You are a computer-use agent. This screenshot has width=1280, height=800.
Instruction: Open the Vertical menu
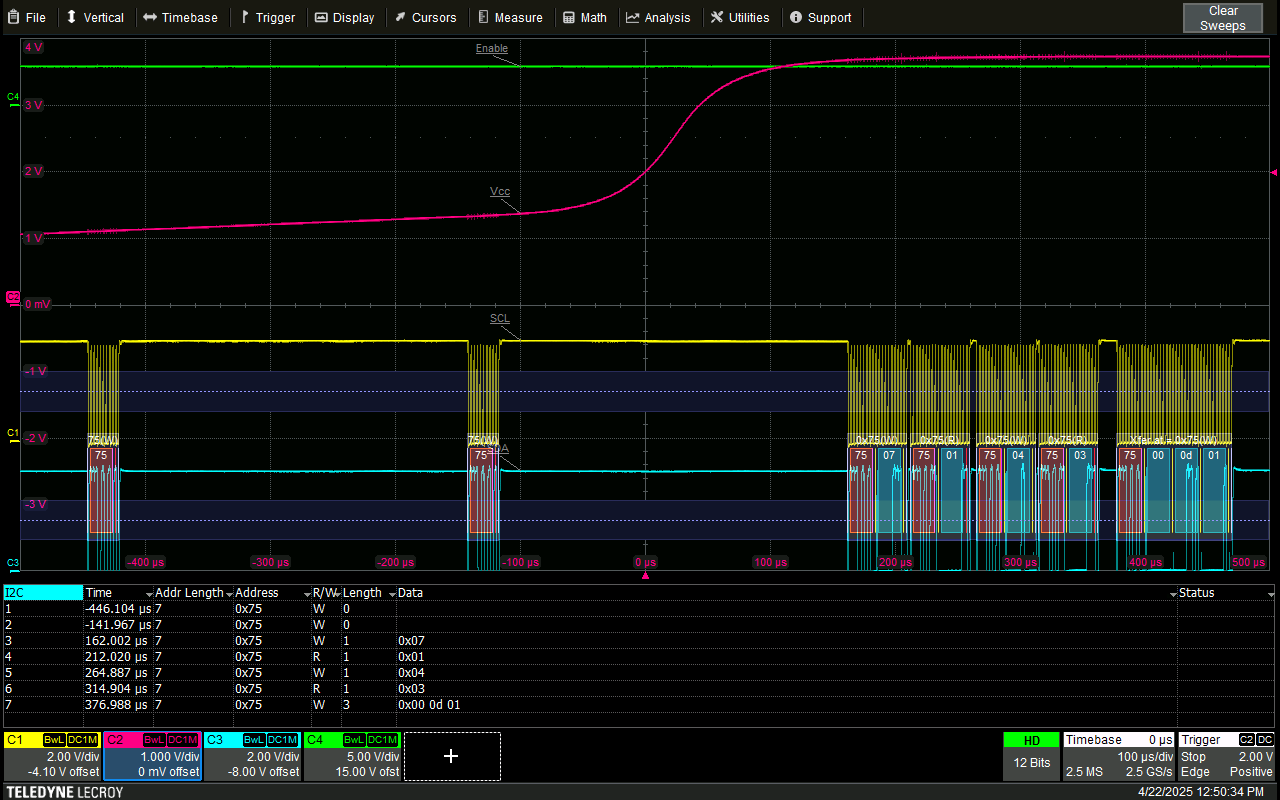coord(95,17)
